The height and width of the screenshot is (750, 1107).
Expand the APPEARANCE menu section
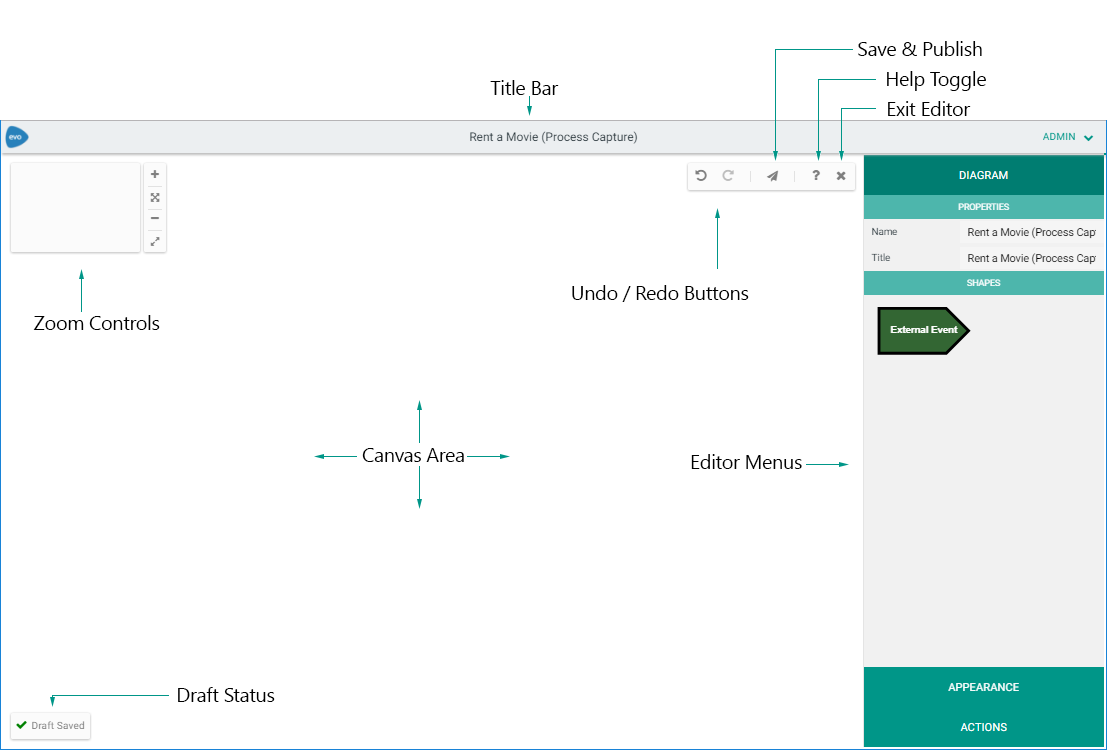point(984,687)
